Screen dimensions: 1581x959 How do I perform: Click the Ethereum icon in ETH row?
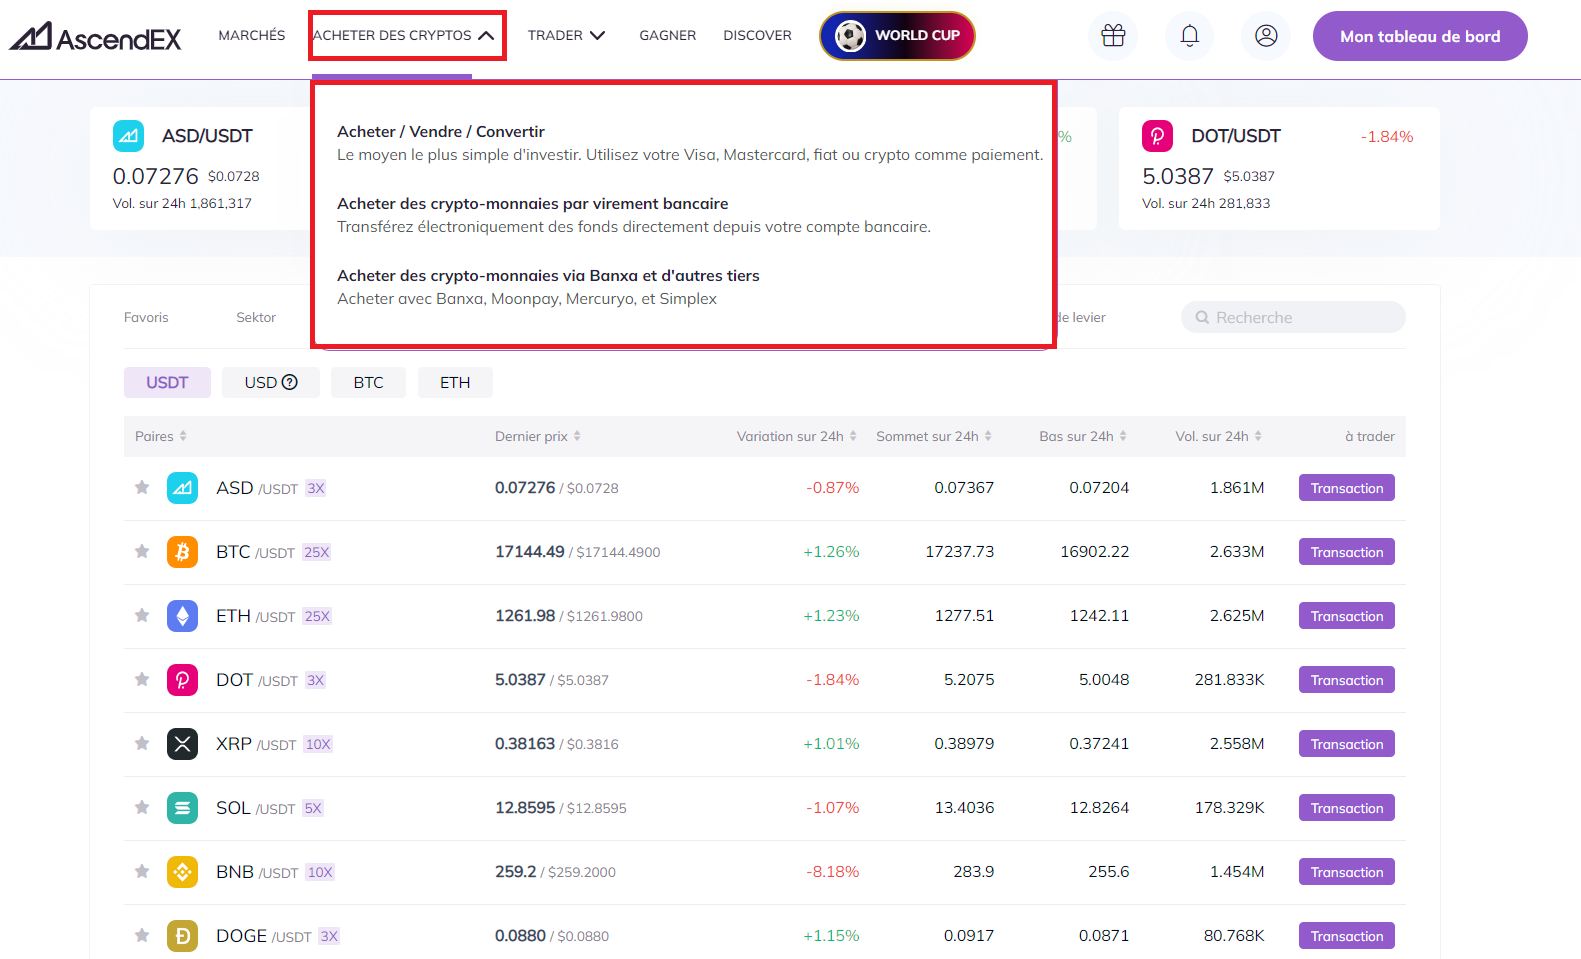tap(182, 616)
